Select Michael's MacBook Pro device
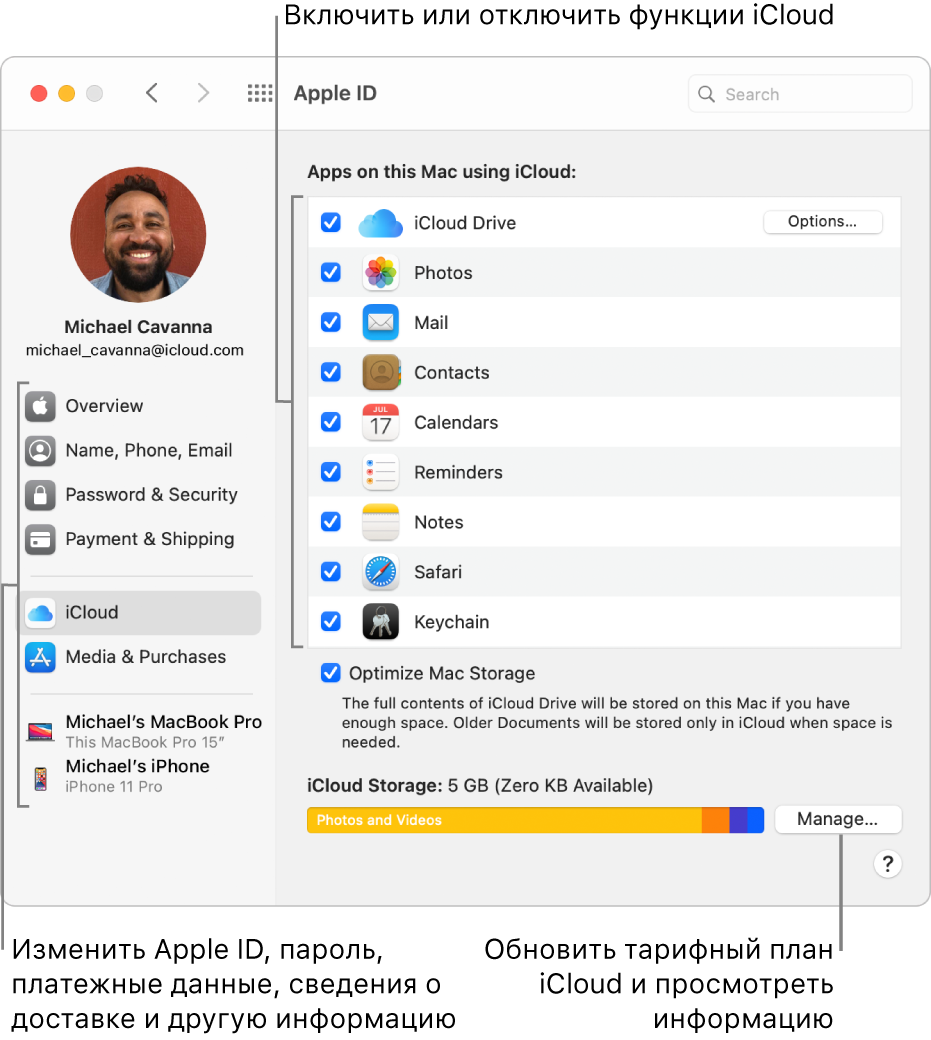The height and width of the screenshot is (1040, 931). pyautogui.click(x=145, y=731)
